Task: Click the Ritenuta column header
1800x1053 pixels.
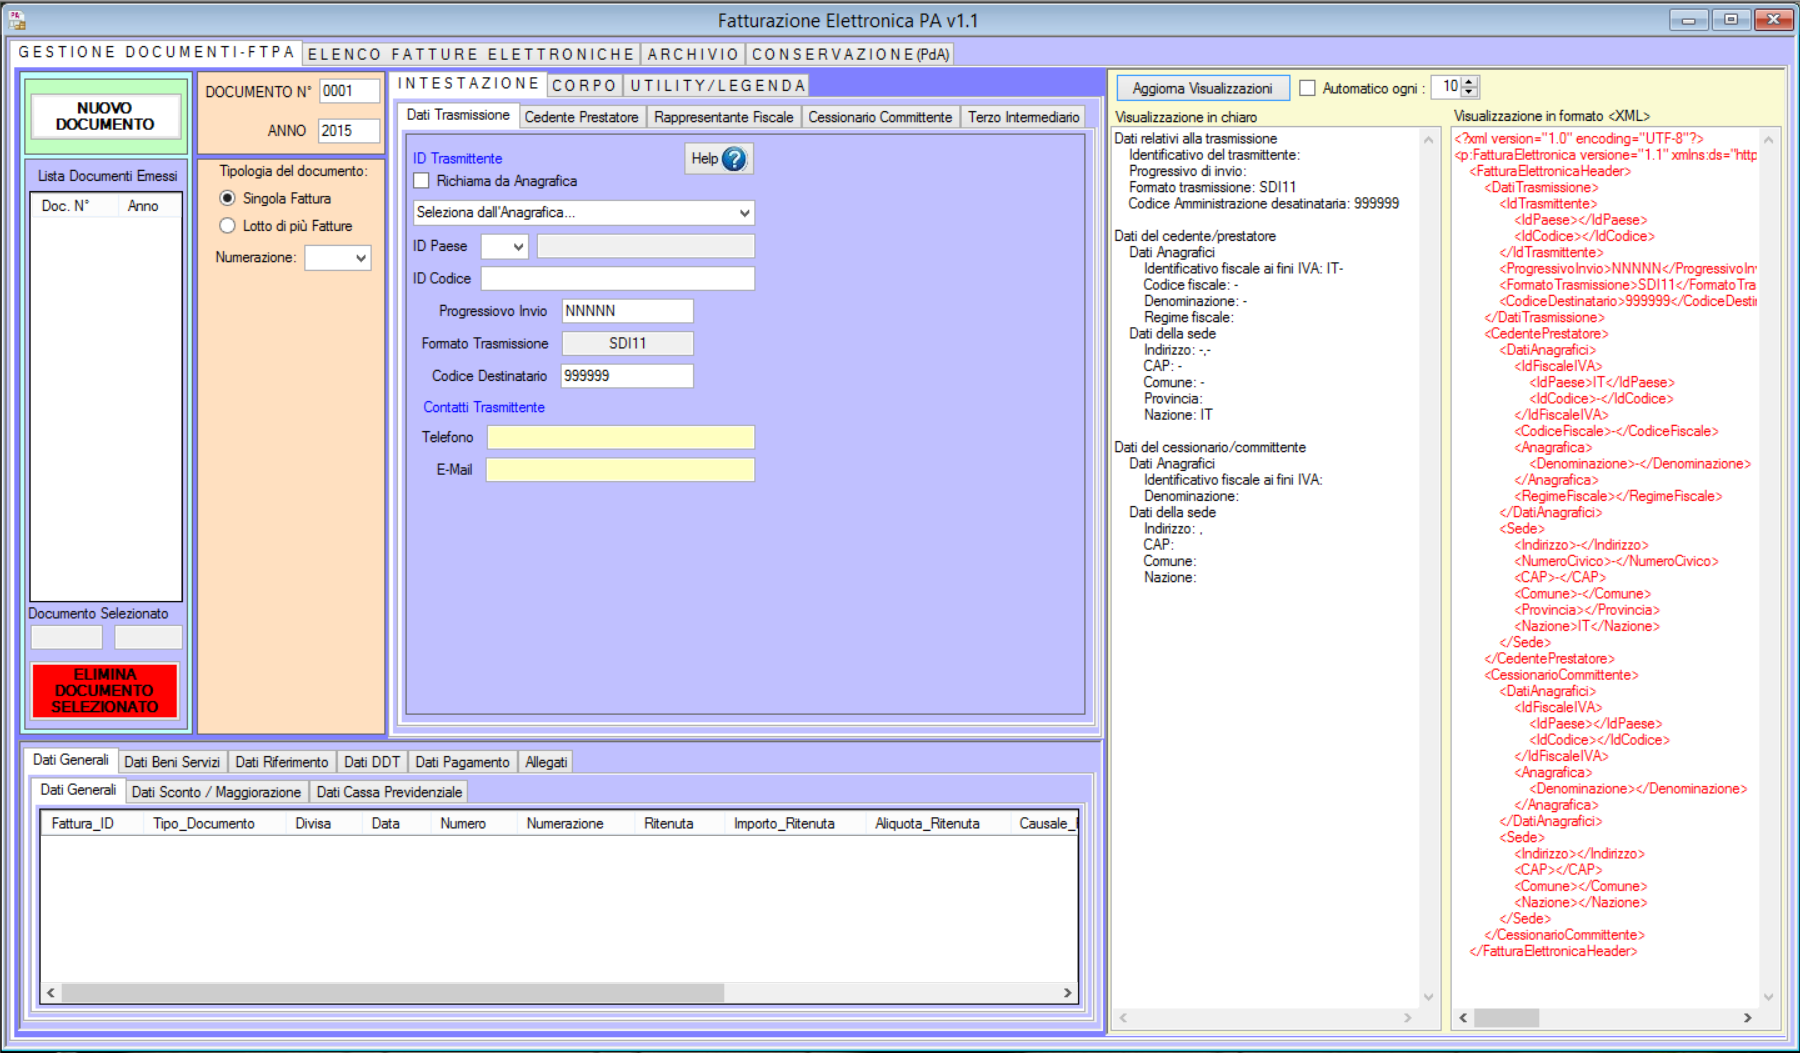Action: pyautogui.click(x=669, y=824)
